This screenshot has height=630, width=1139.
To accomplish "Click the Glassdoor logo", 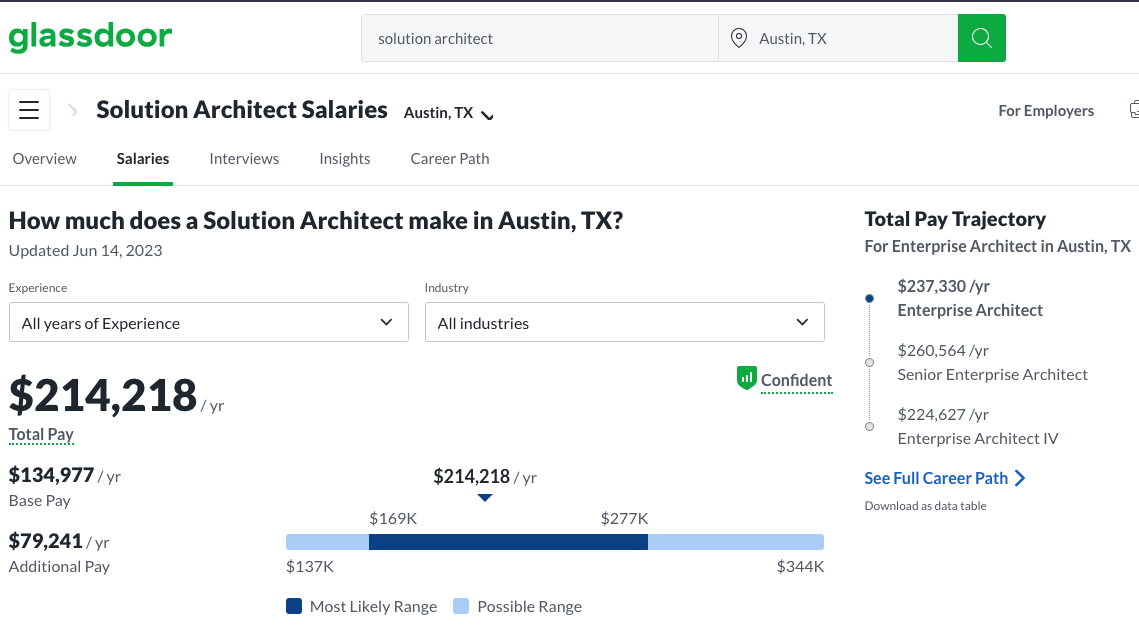I will (90, 38).
